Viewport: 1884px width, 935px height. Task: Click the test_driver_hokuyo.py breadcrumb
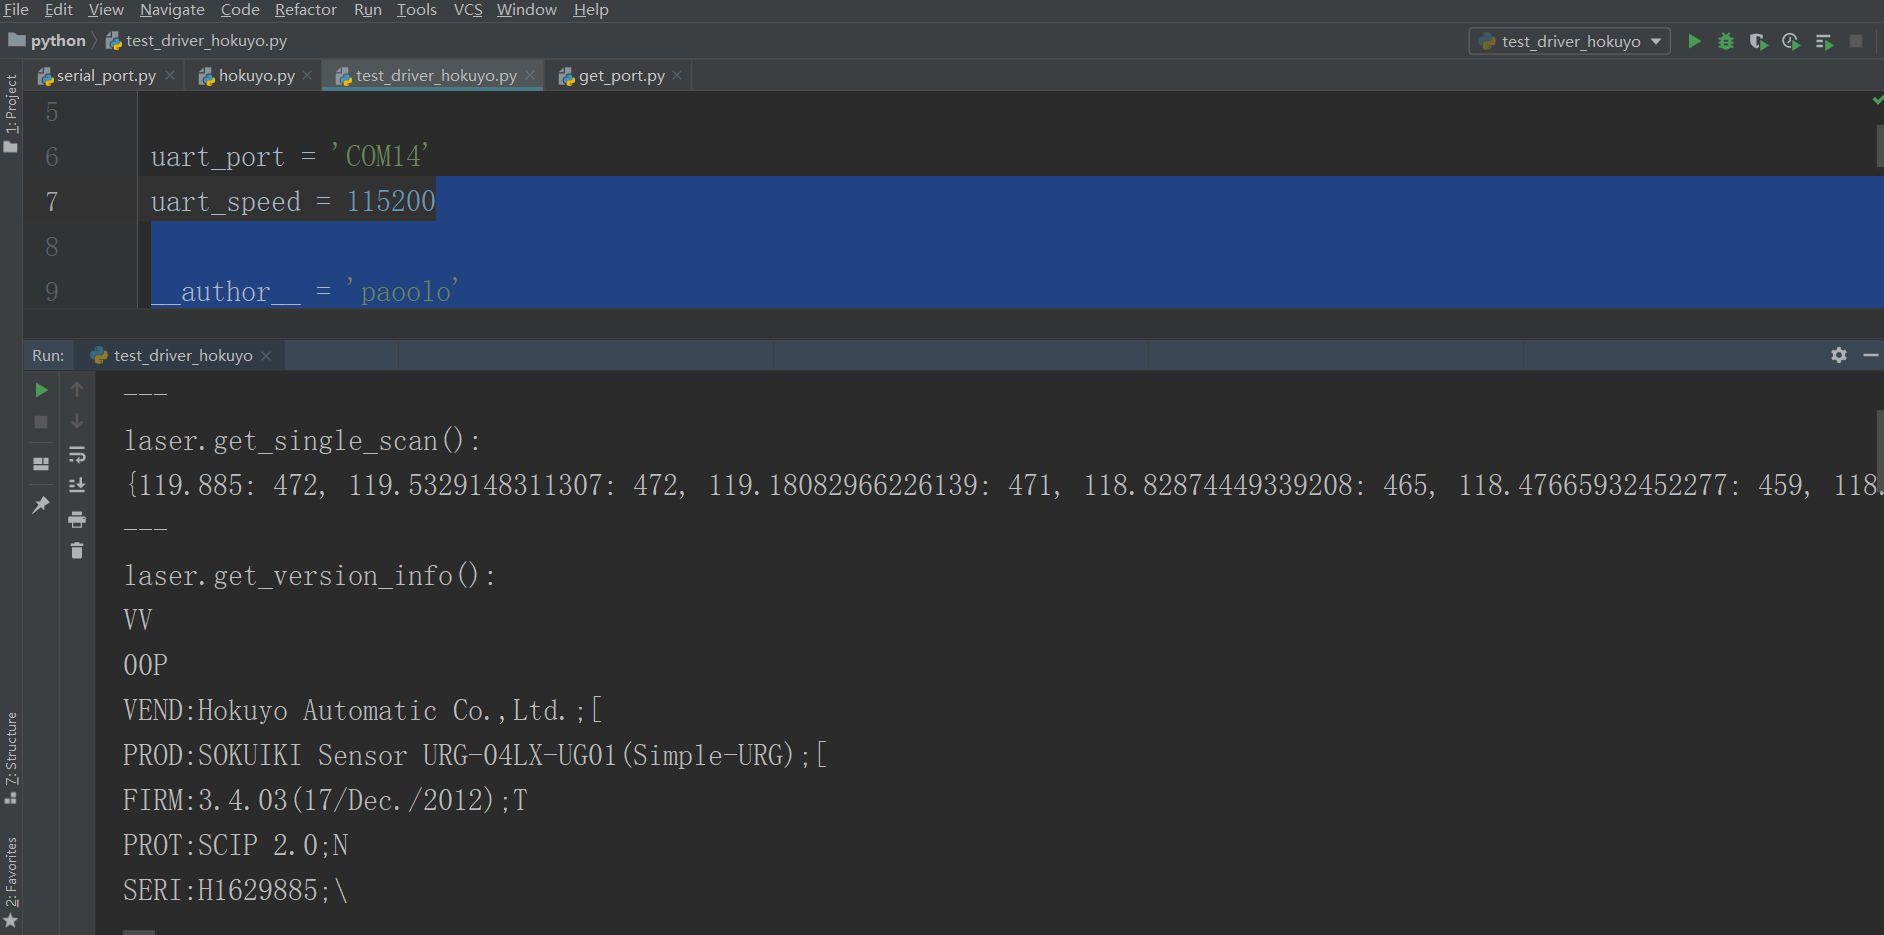pyautogui.click(x=197, y=41)
